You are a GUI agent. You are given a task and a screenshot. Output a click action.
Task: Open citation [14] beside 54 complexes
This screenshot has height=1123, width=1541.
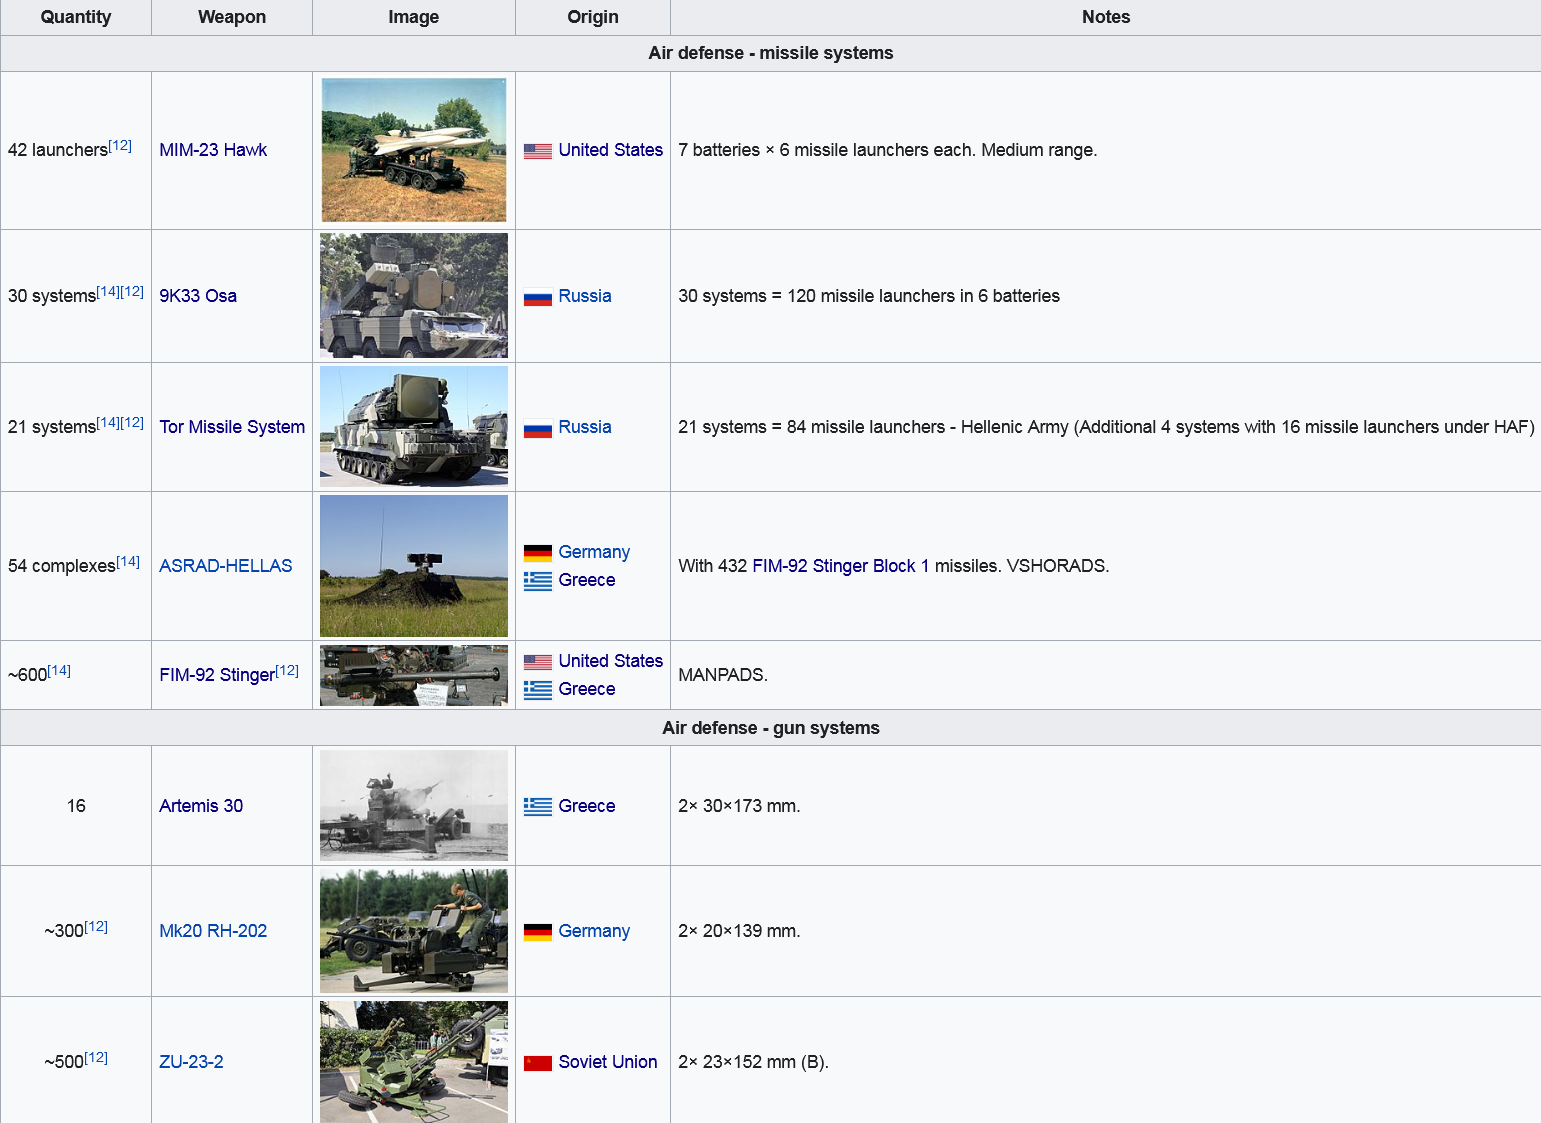(x=128, y=561)
